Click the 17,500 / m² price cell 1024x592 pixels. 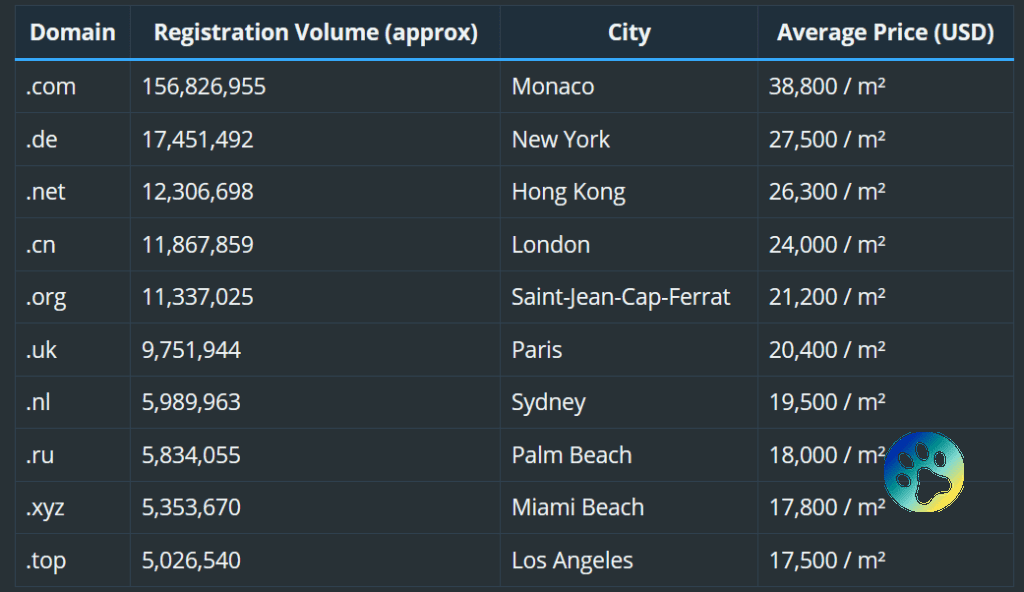[827, 561]
